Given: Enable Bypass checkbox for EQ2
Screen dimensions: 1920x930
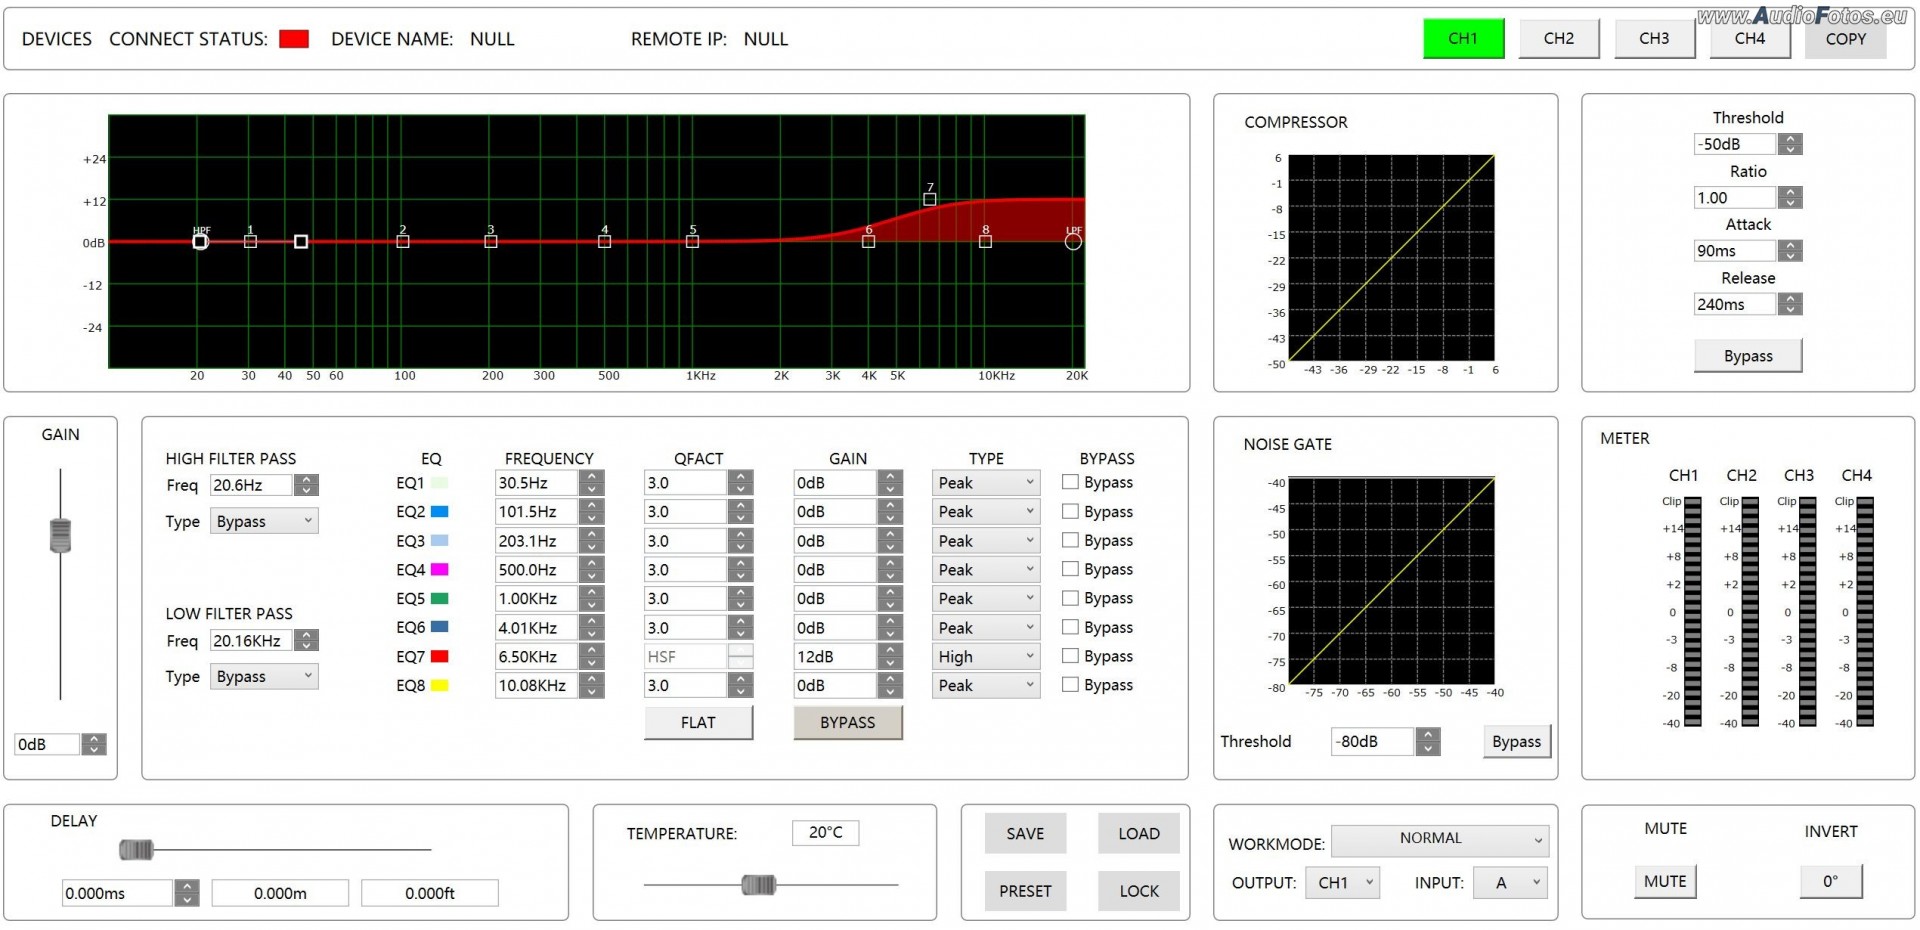Looking at the screenshot, I should tap(1070, 511).
